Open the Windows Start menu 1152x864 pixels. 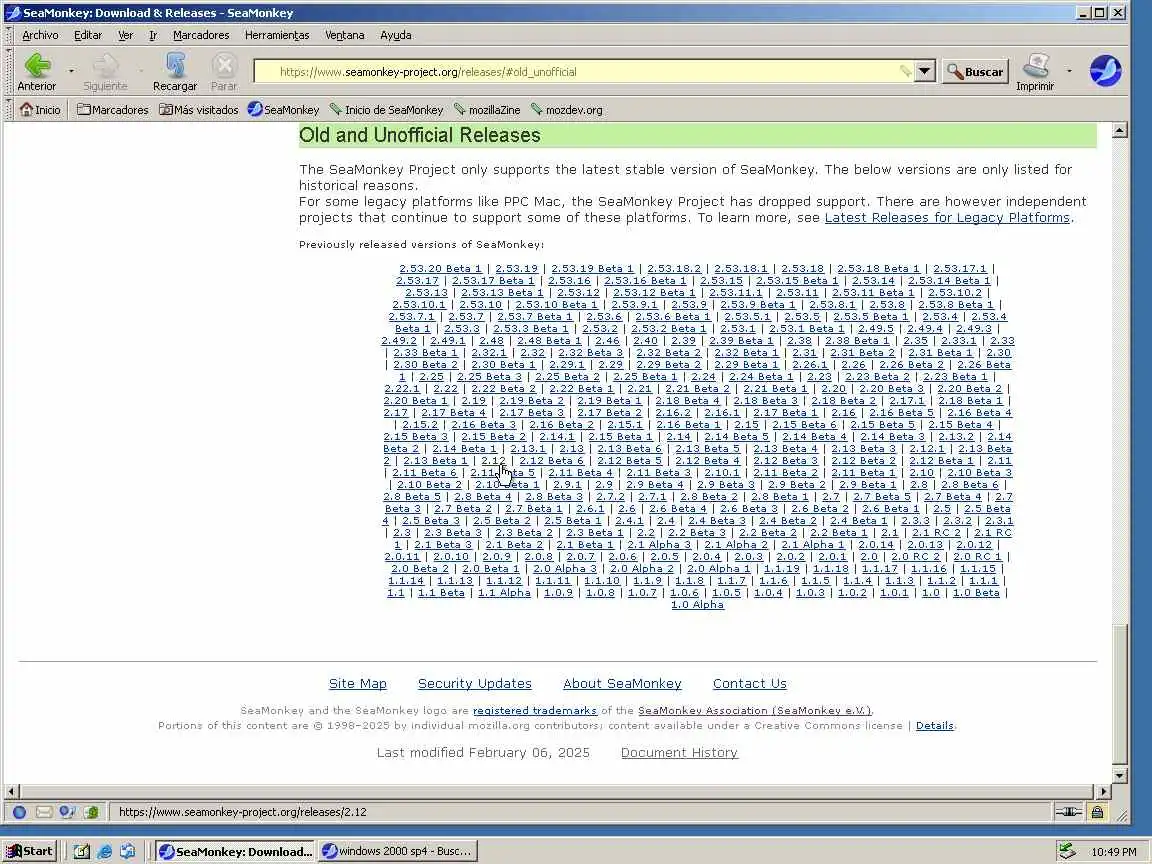pos(30,852)
